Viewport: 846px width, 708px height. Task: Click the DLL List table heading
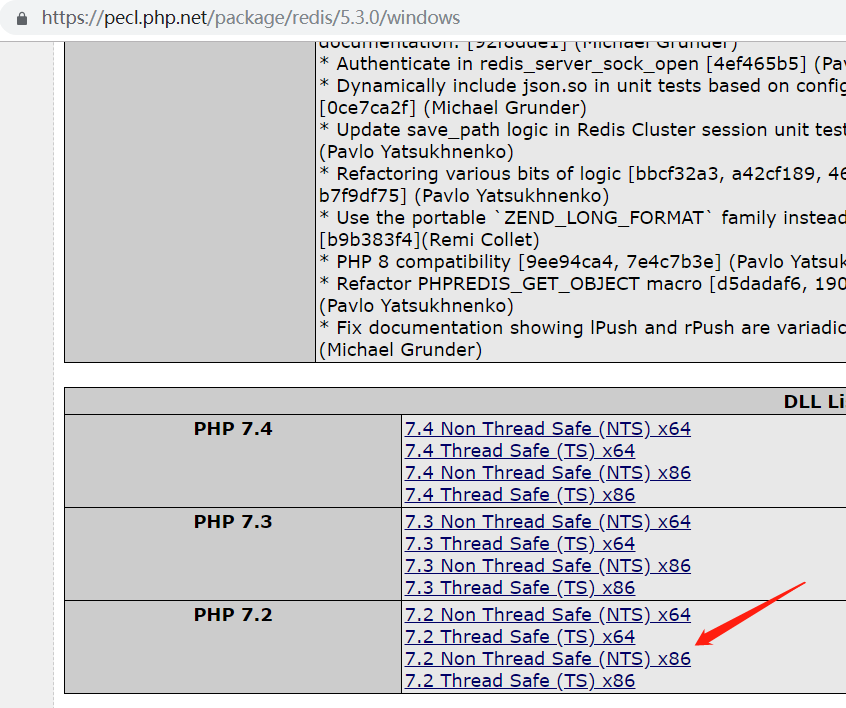tap(814, 401)
